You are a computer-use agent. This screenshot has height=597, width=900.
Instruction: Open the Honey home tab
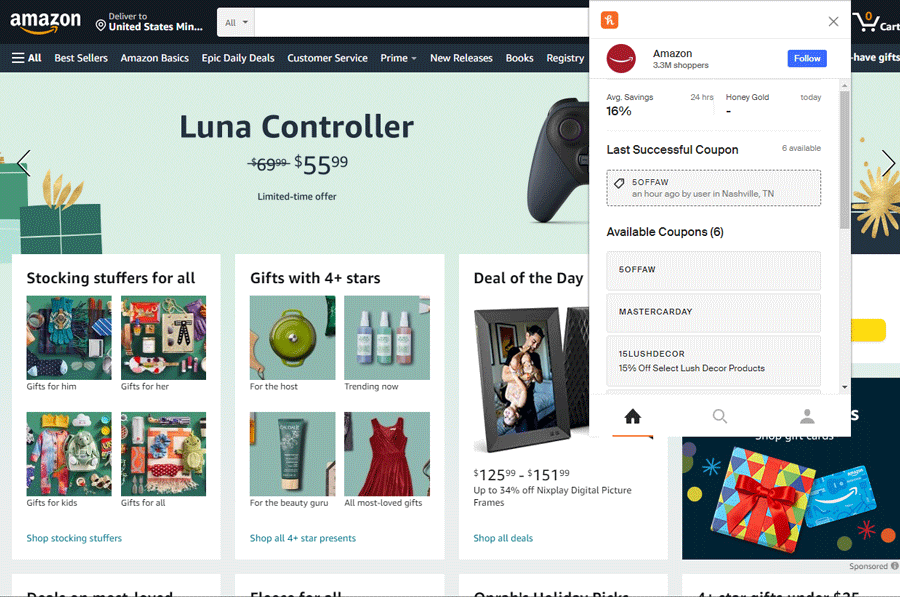[633, 416]
